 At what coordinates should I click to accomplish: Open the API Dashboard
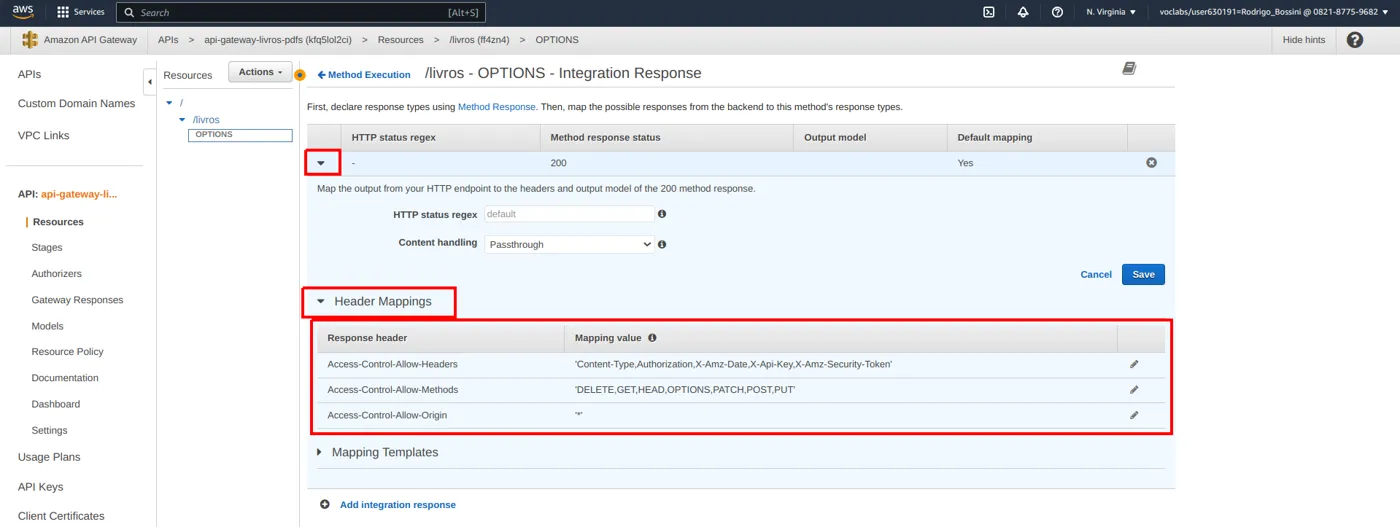[56, 404]
